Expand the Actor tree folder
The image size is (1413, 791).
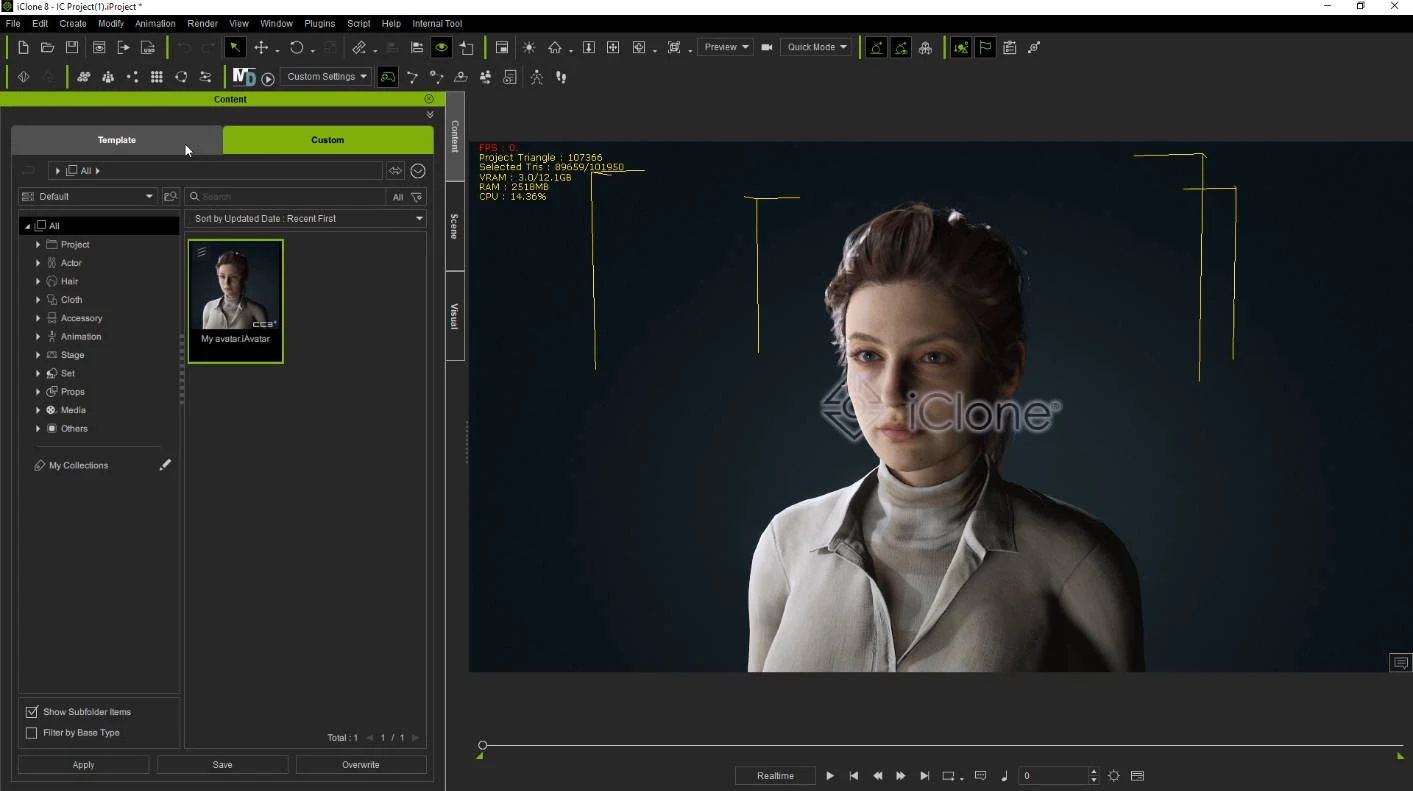[38, 263]
